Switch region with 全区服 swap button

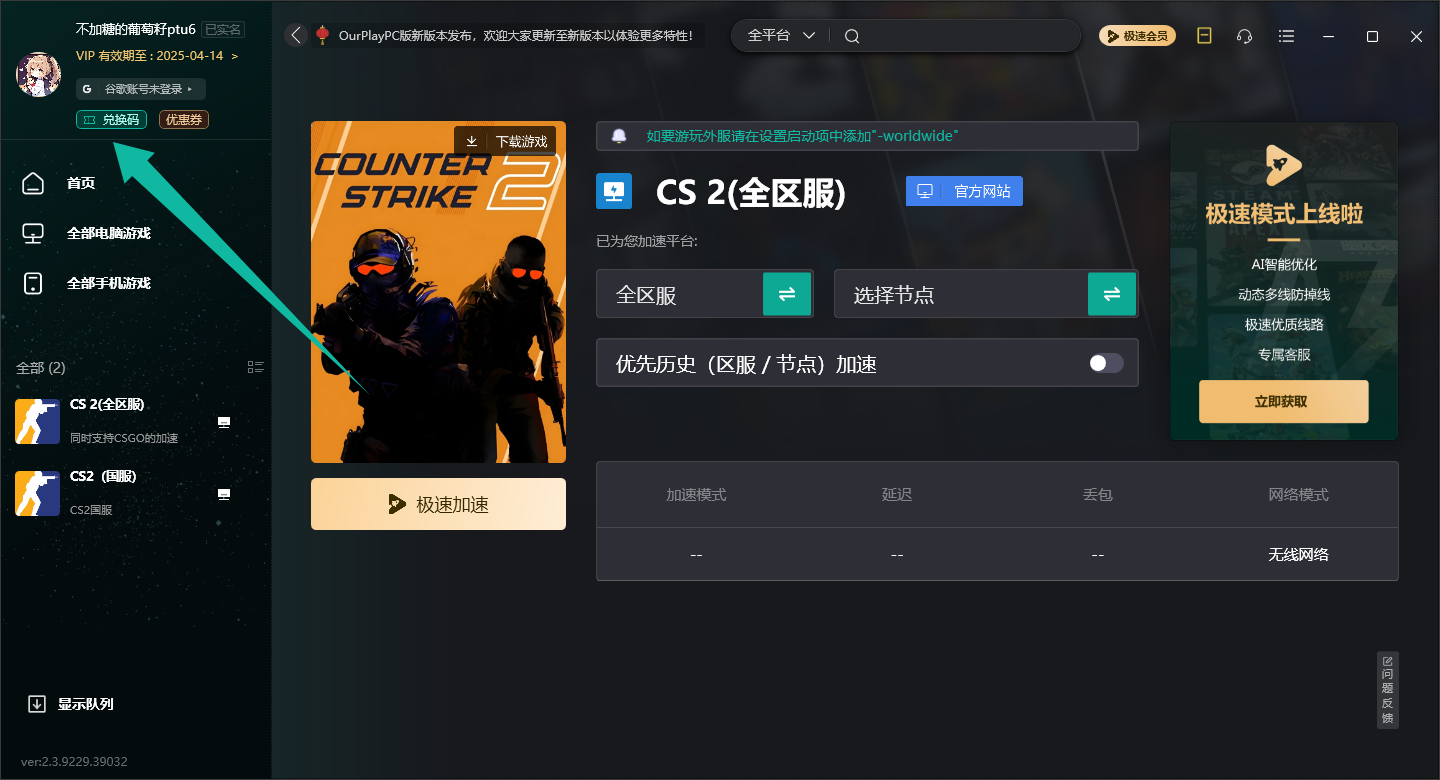coord(787,294)
